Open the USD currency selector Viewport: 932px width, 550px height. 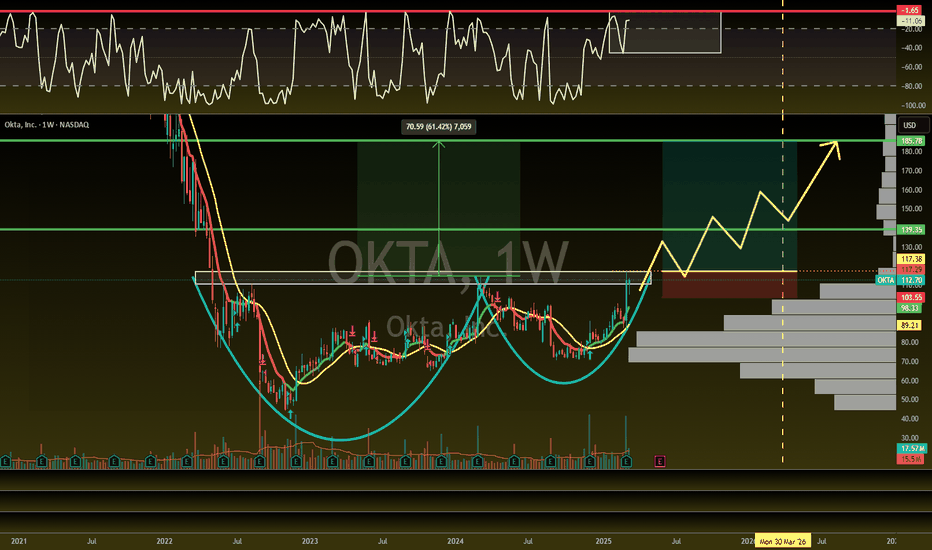point(914,125)
